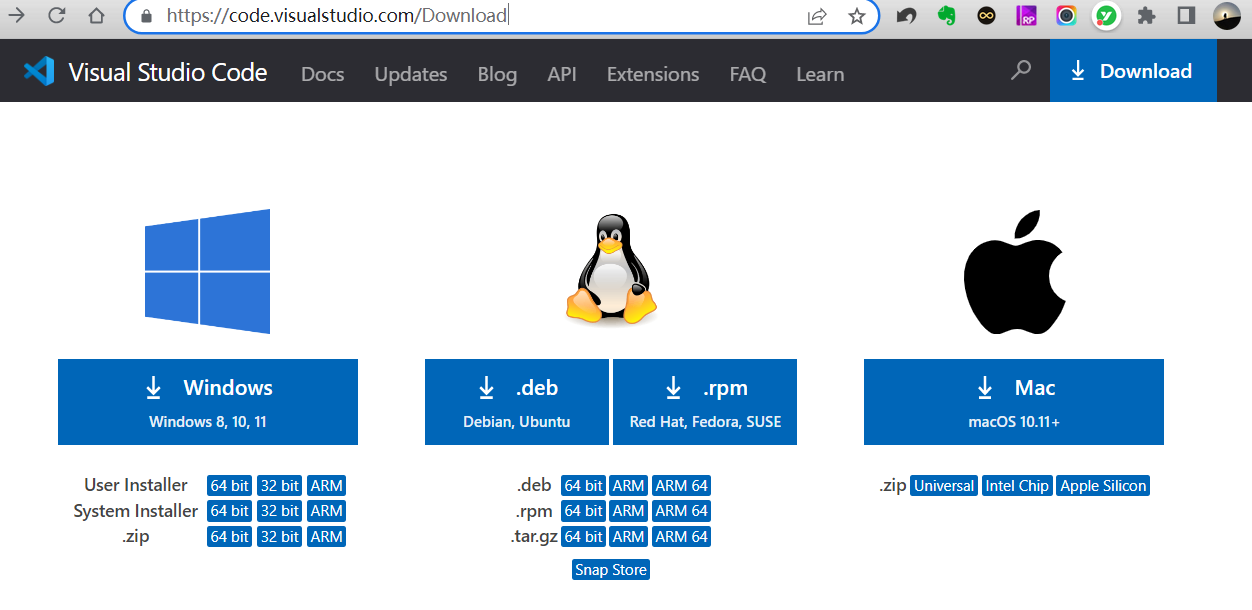Open the Snap Store link
1252x610 pixels.
pyautogui.click(x=611, y=570)
